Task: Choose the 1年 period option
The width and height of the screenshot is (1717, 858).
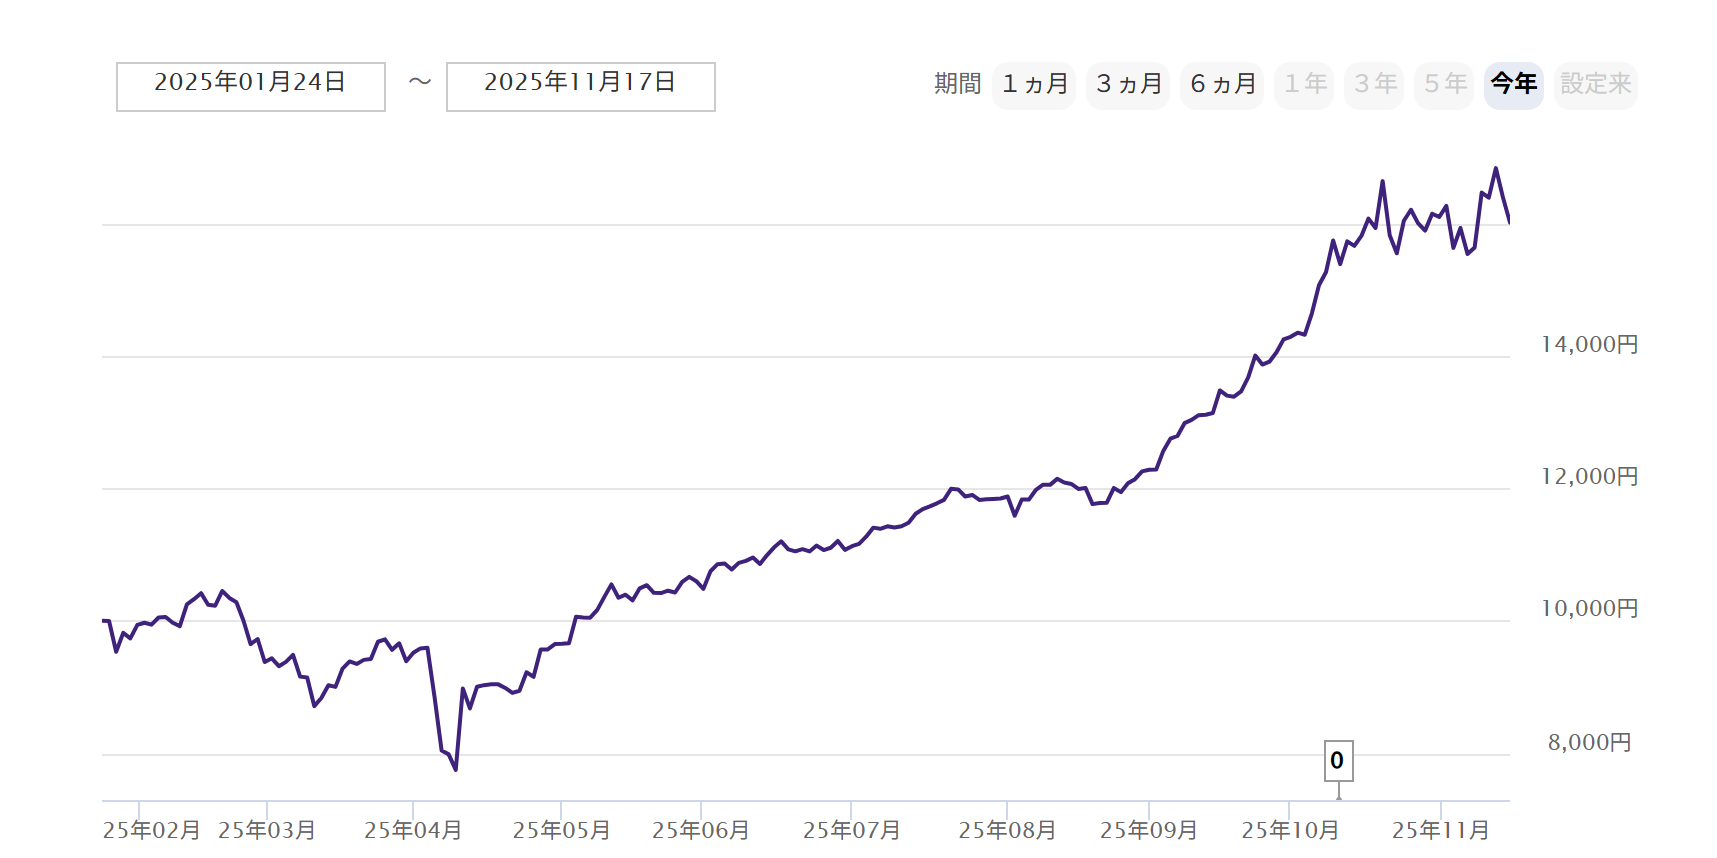Action: tap(1304, 85)
